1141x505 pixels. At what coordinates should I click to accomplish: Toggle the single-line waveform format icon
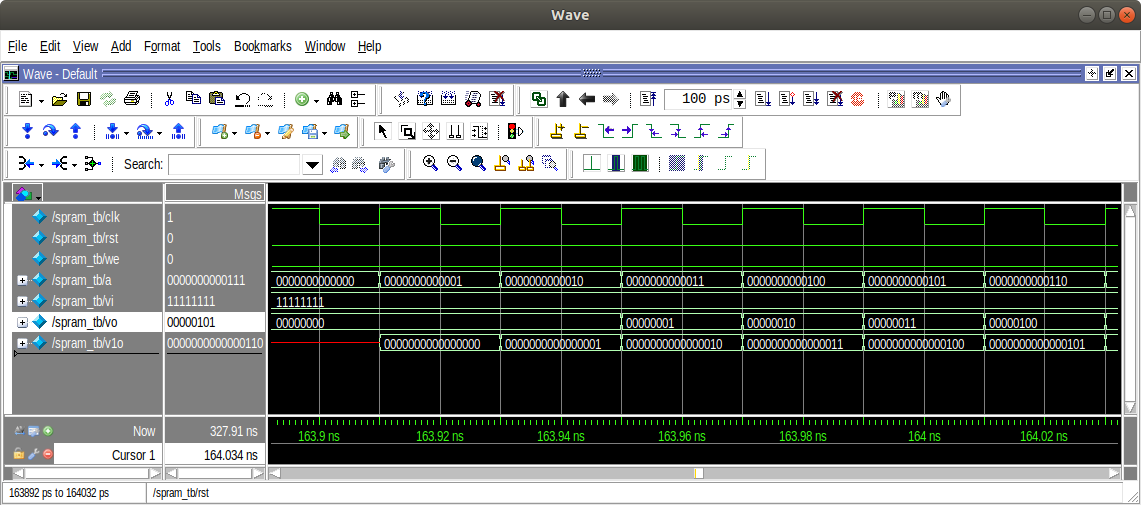pos(591,164)
